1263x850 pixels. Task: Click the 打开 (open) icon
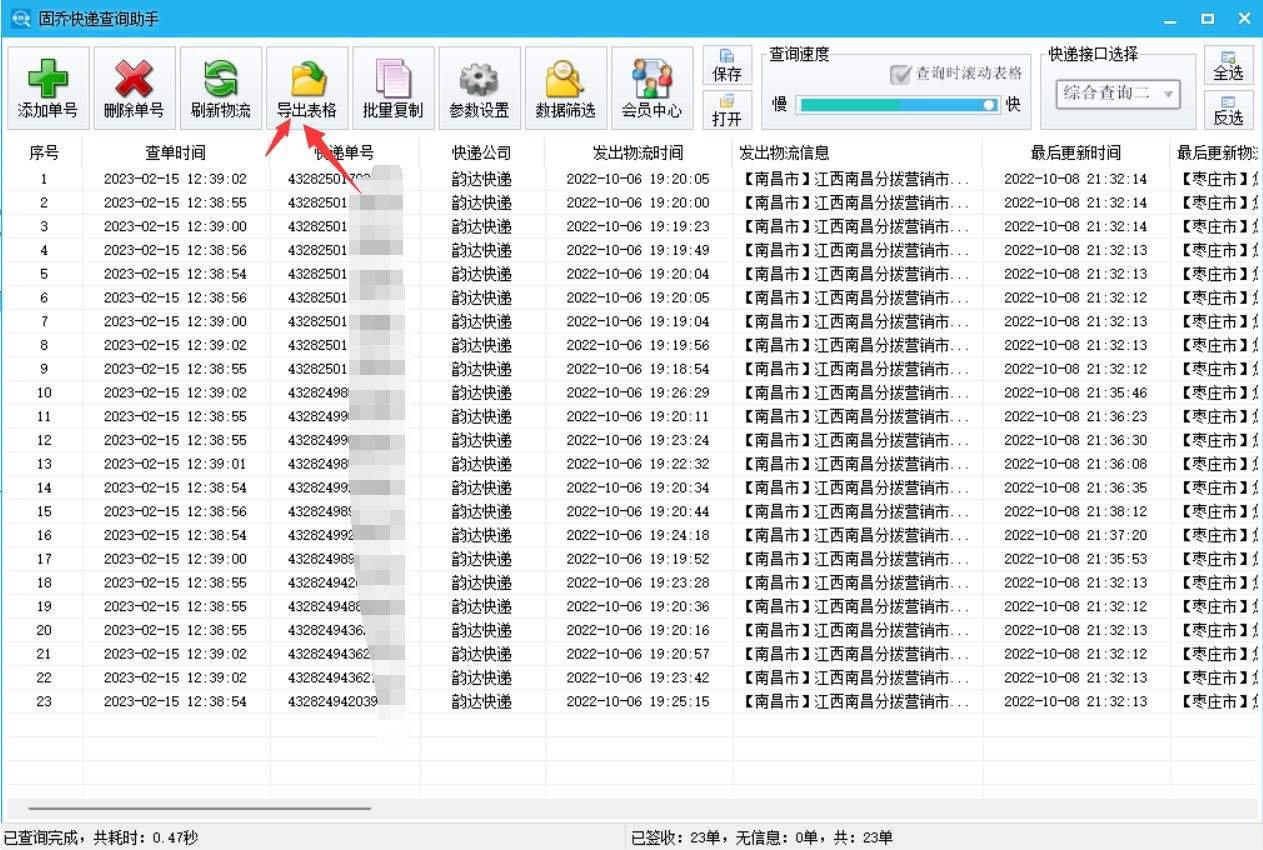pos(727,111)
